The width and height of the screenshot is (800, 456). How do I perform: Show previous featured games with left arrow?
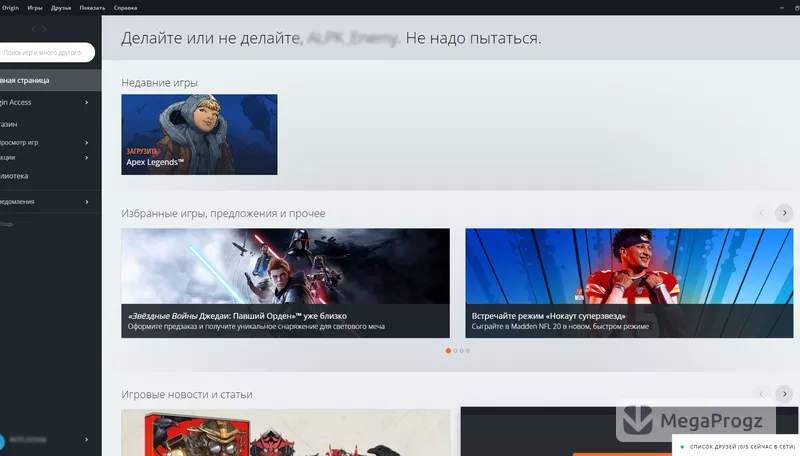point(761,213)
